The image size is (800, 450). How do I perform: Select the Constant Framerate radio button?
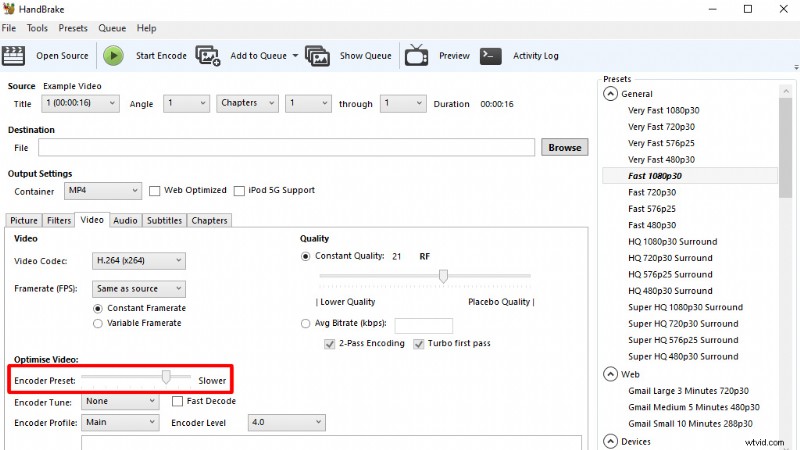(98, 309)
